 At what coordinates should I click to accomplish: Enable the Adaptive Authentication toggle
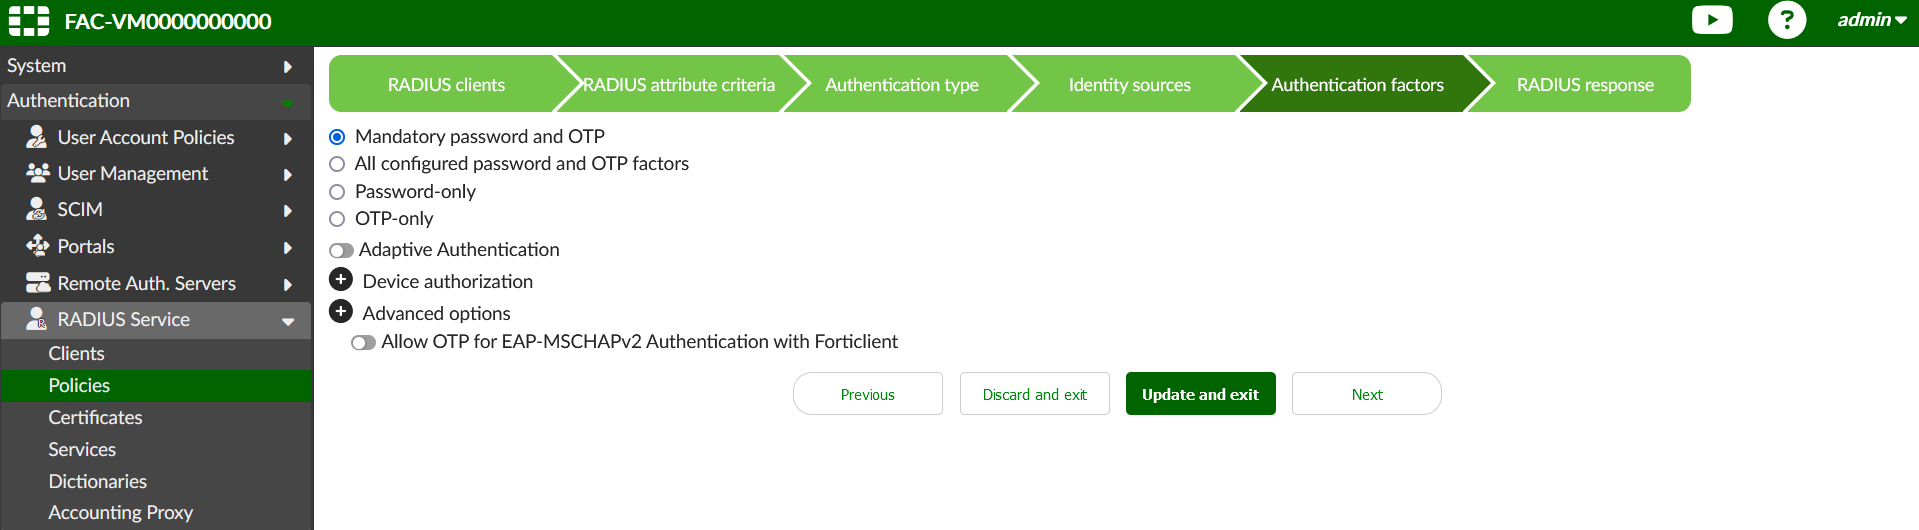(x=342, y=250)
